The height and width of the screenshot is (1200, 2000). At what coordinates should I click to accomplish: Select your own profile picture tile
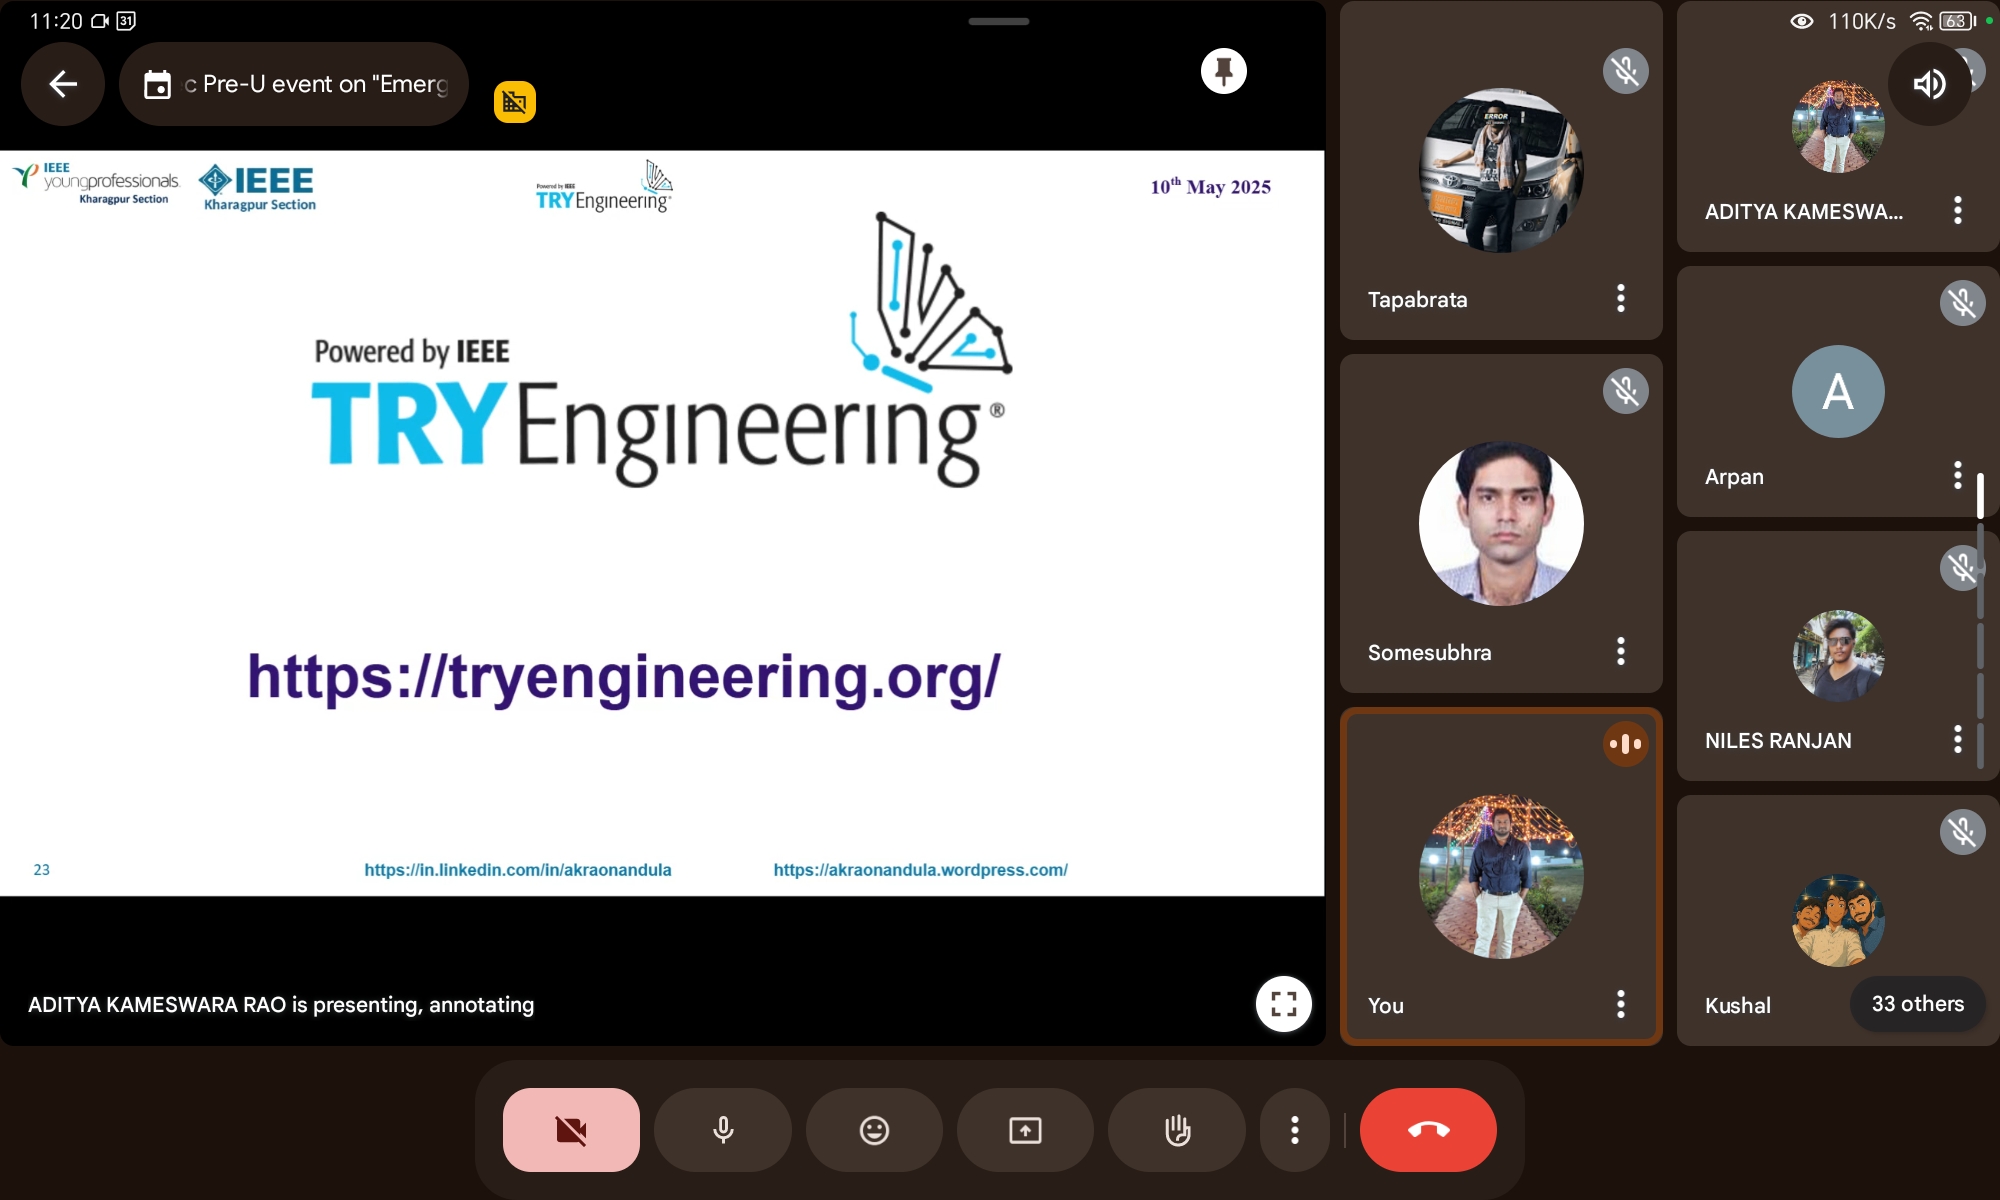point(1501,877)
